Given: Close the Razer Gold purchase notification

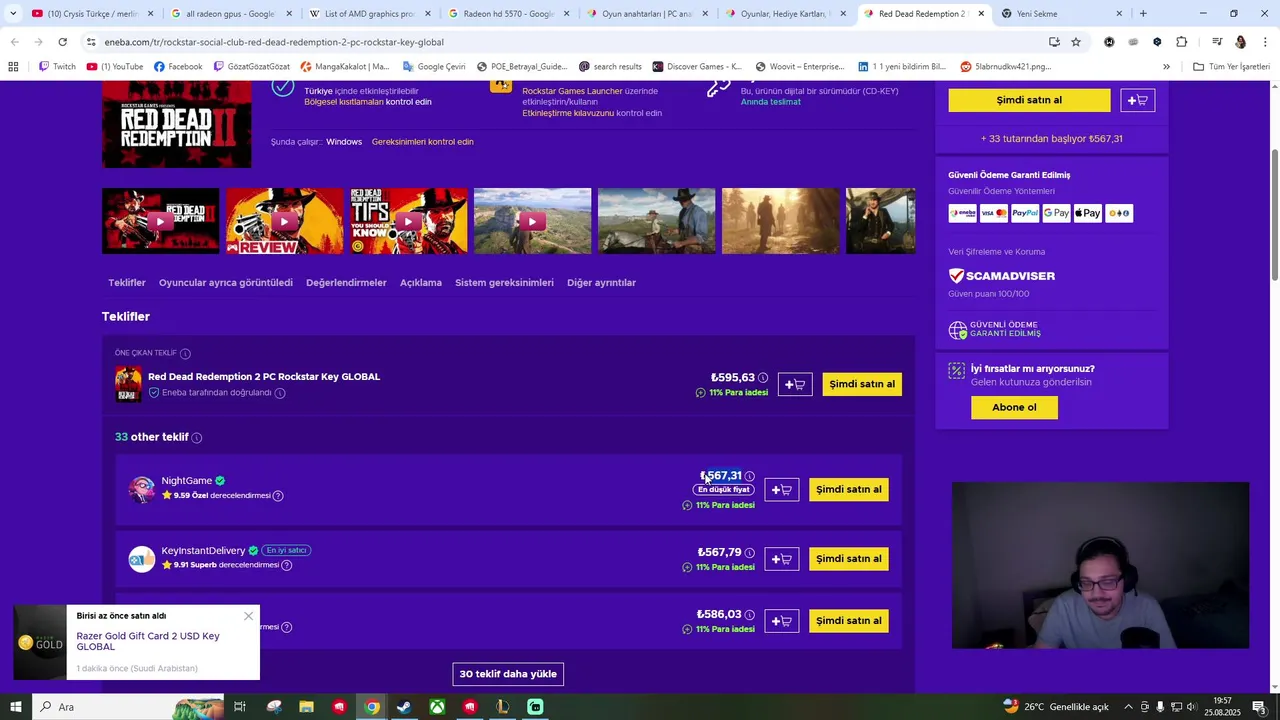Looking at the screenshot, I should pyautogui.click(x=248, y=616).
